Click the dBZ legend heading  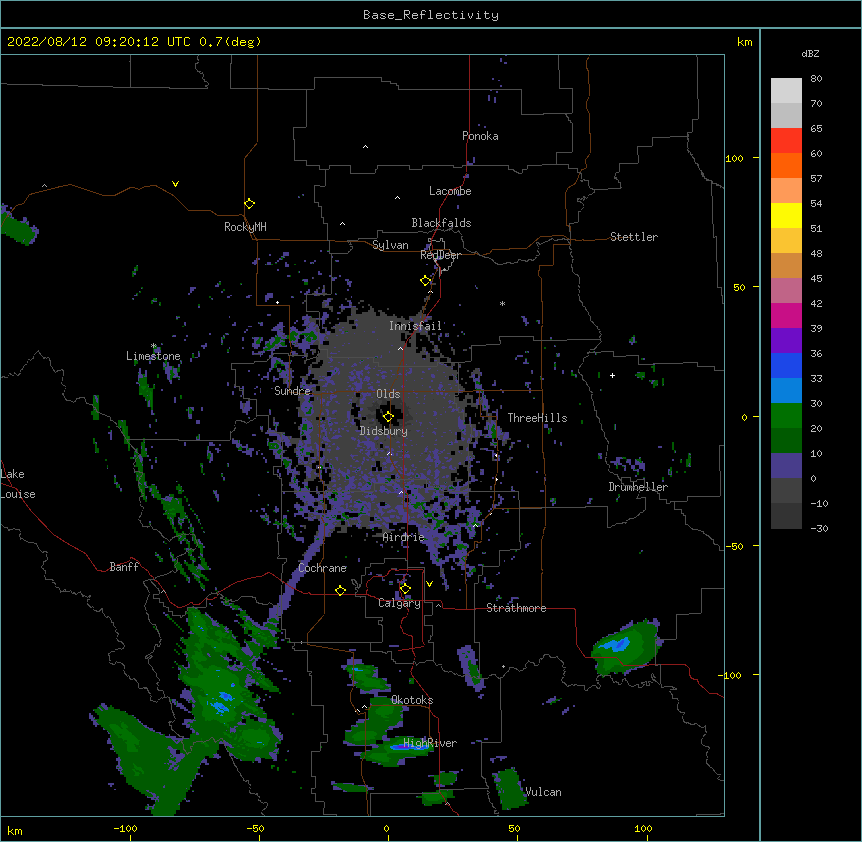810,54
